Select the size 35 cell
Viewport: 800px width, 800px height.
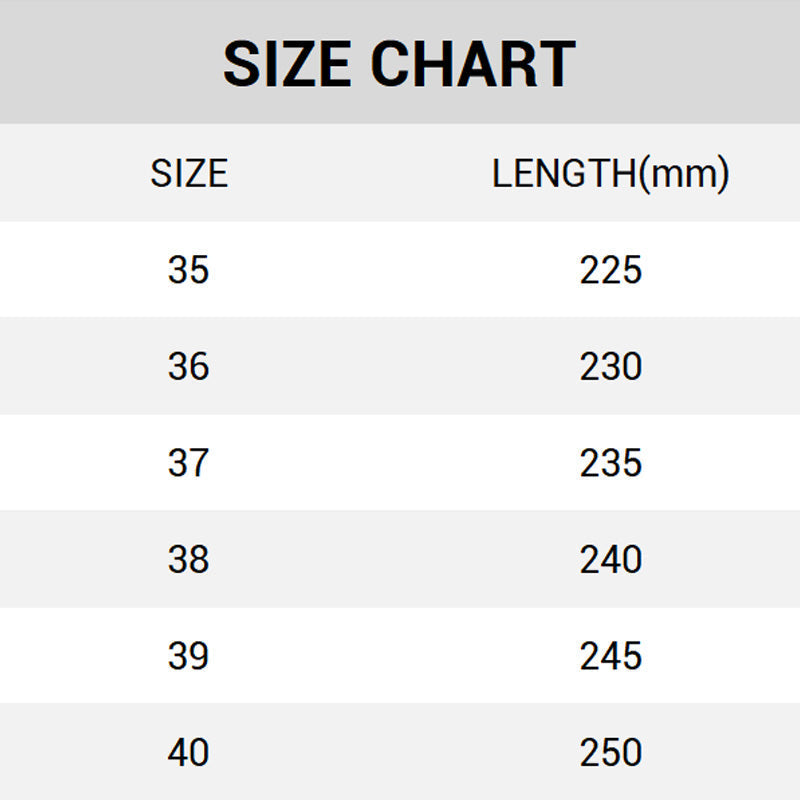click(x=188, y=270)
